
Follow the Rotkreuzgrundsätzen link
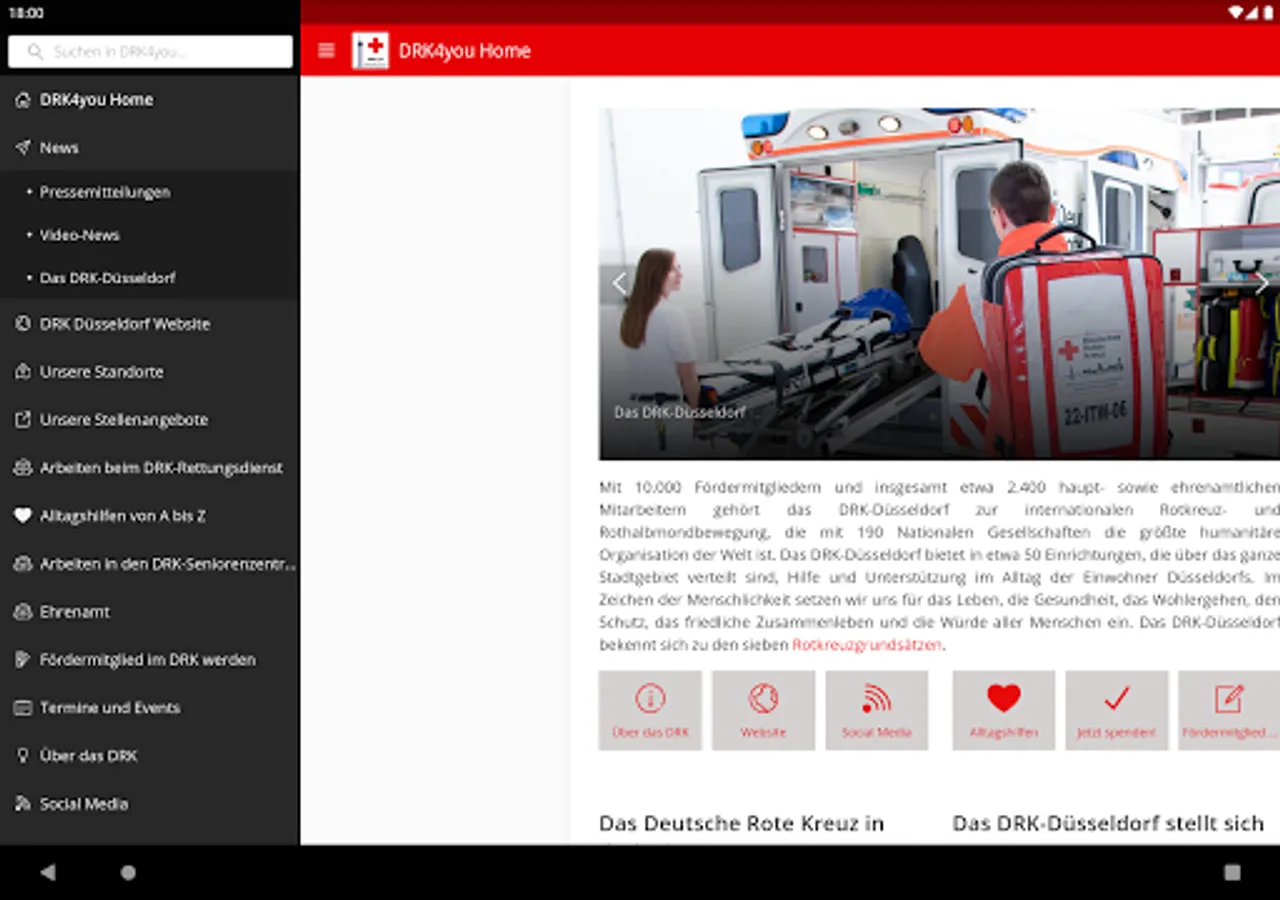(x=867, y=645)
